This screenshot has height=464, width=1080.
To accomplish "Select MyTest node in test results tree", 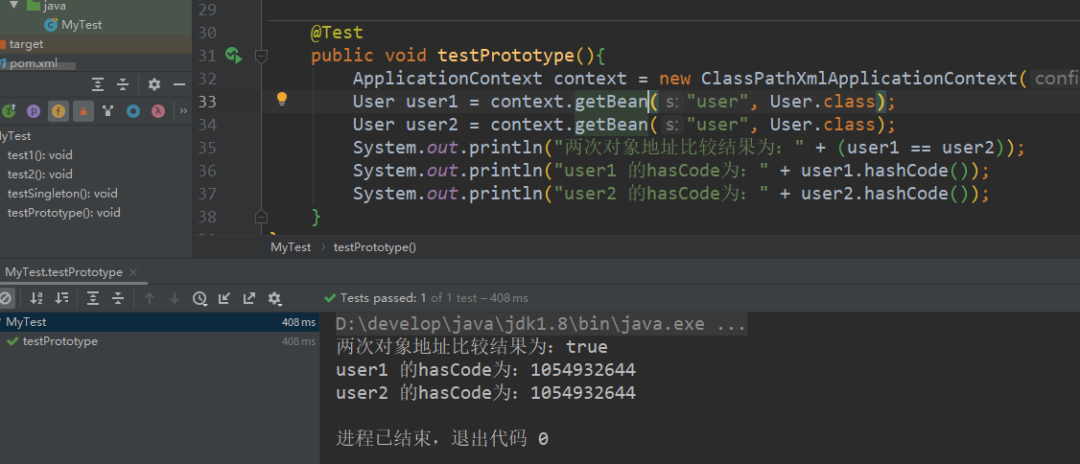I will coord(160,321).
